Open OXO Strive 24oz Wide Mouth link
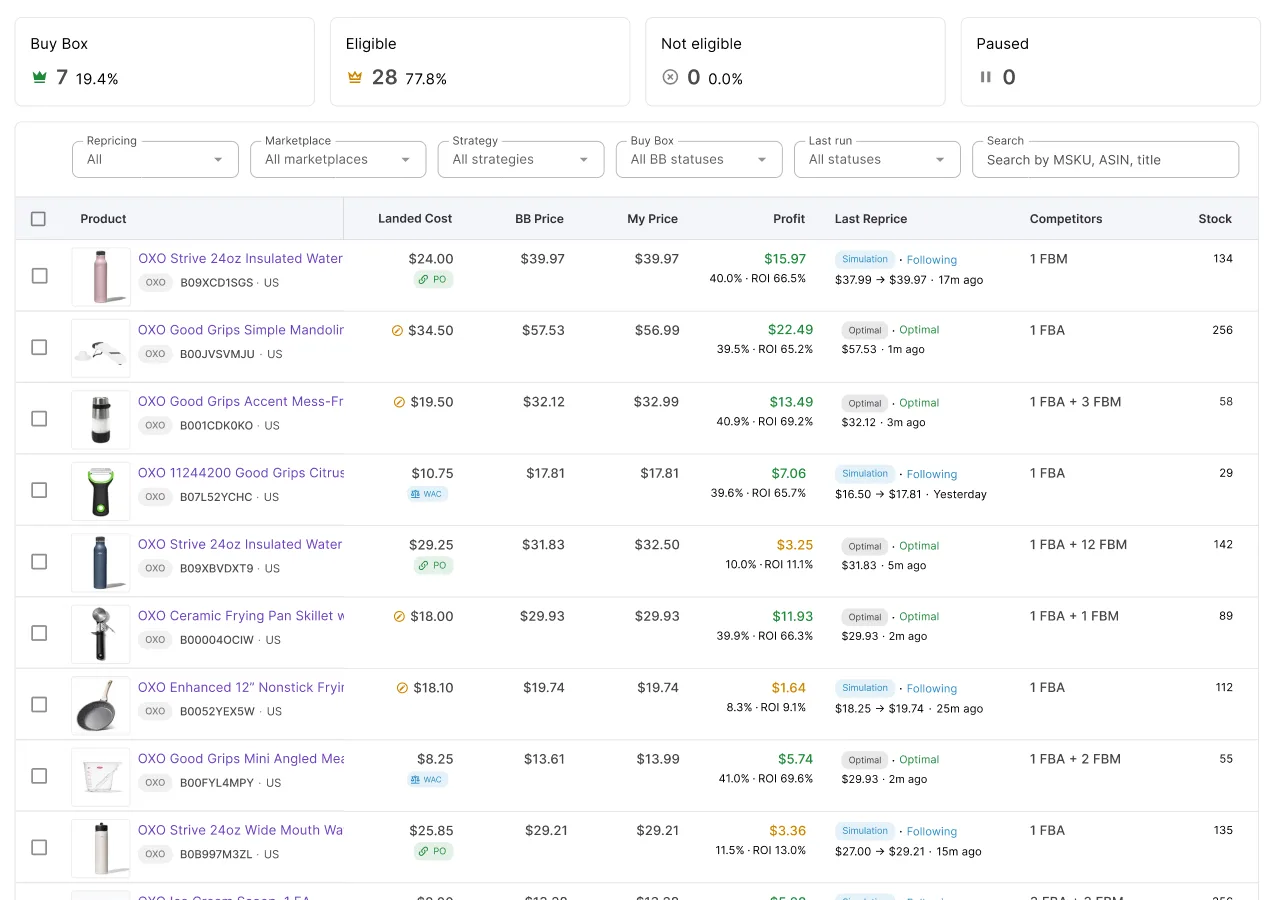 point(241,830)
